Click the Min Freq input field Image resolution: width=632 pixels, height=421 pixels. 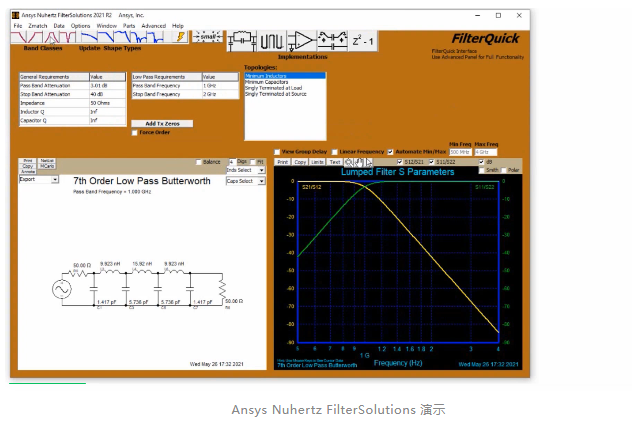click(460, 152)
